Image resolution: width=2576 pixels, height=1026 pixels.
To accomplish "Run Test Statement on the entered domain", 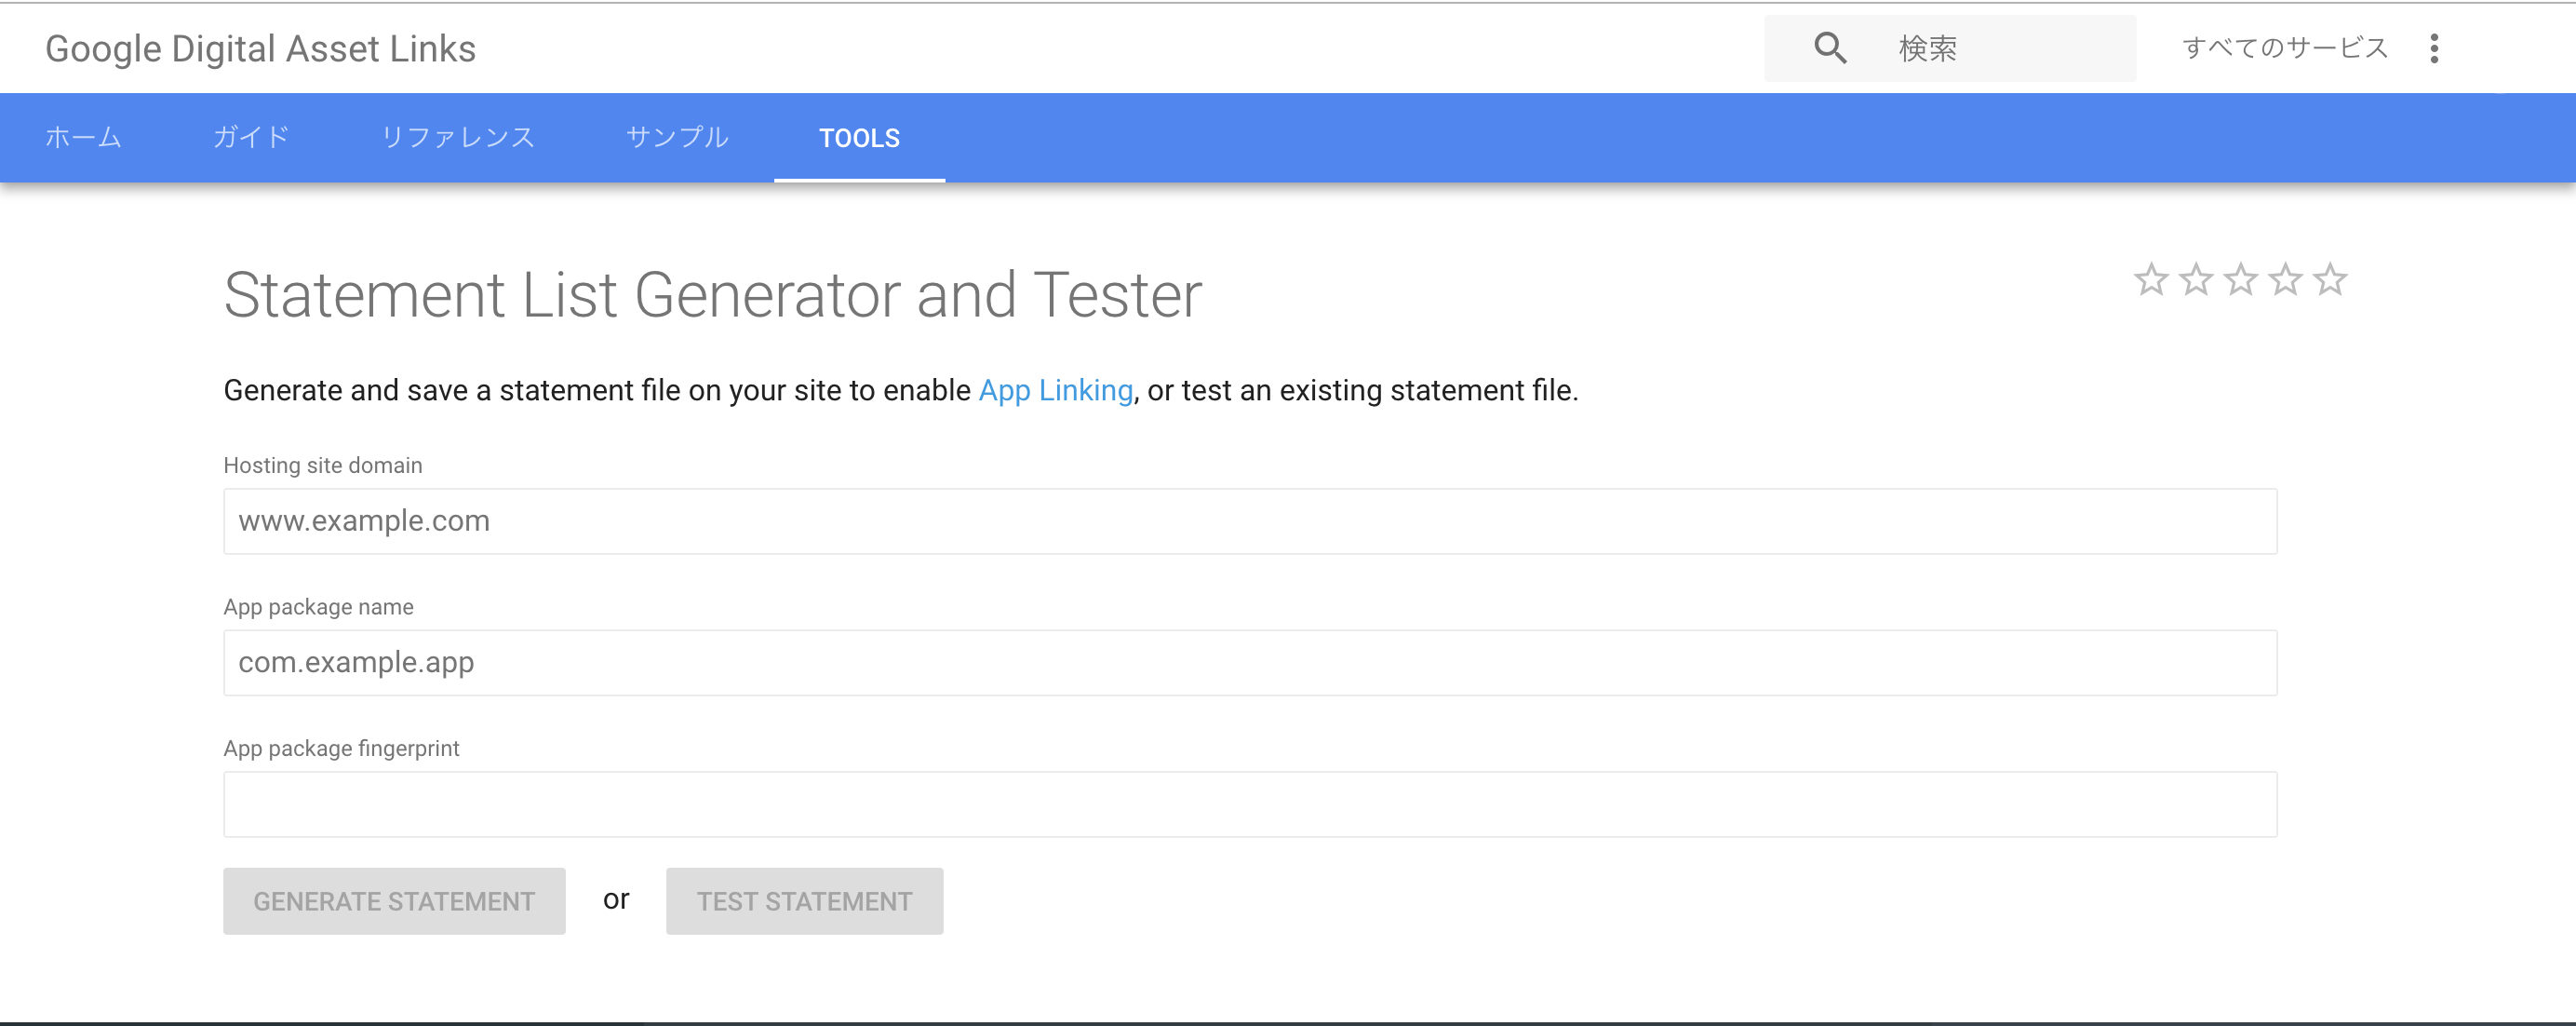I will [x=804, y=900].
